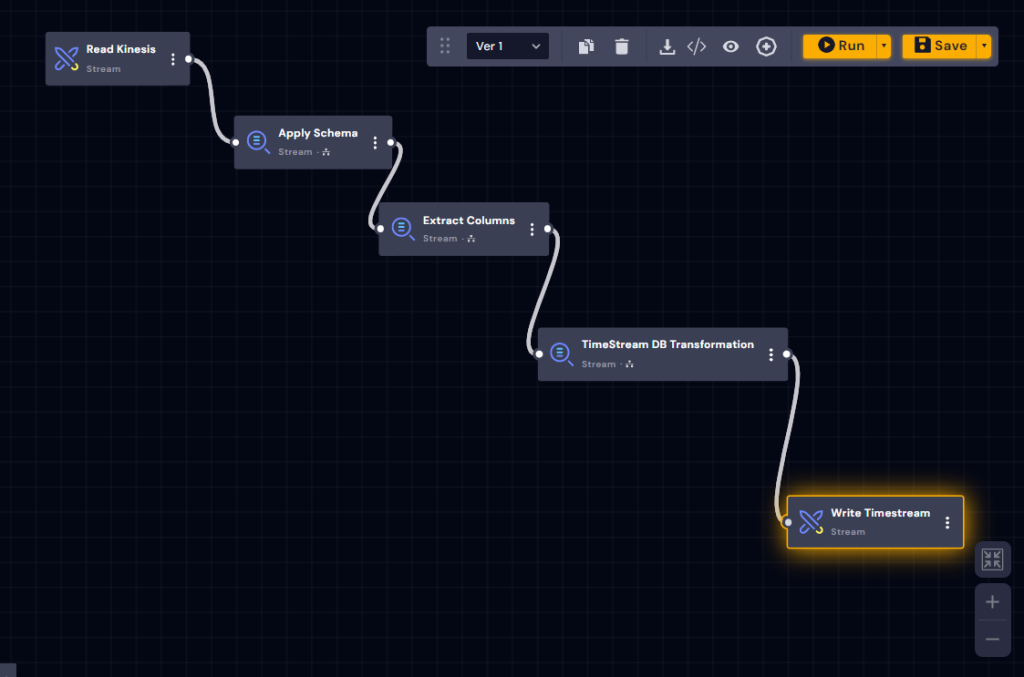Click the drag handle dots on the toolbar
The height and width of the screenshot is (677, 1024).
[444, 46]
